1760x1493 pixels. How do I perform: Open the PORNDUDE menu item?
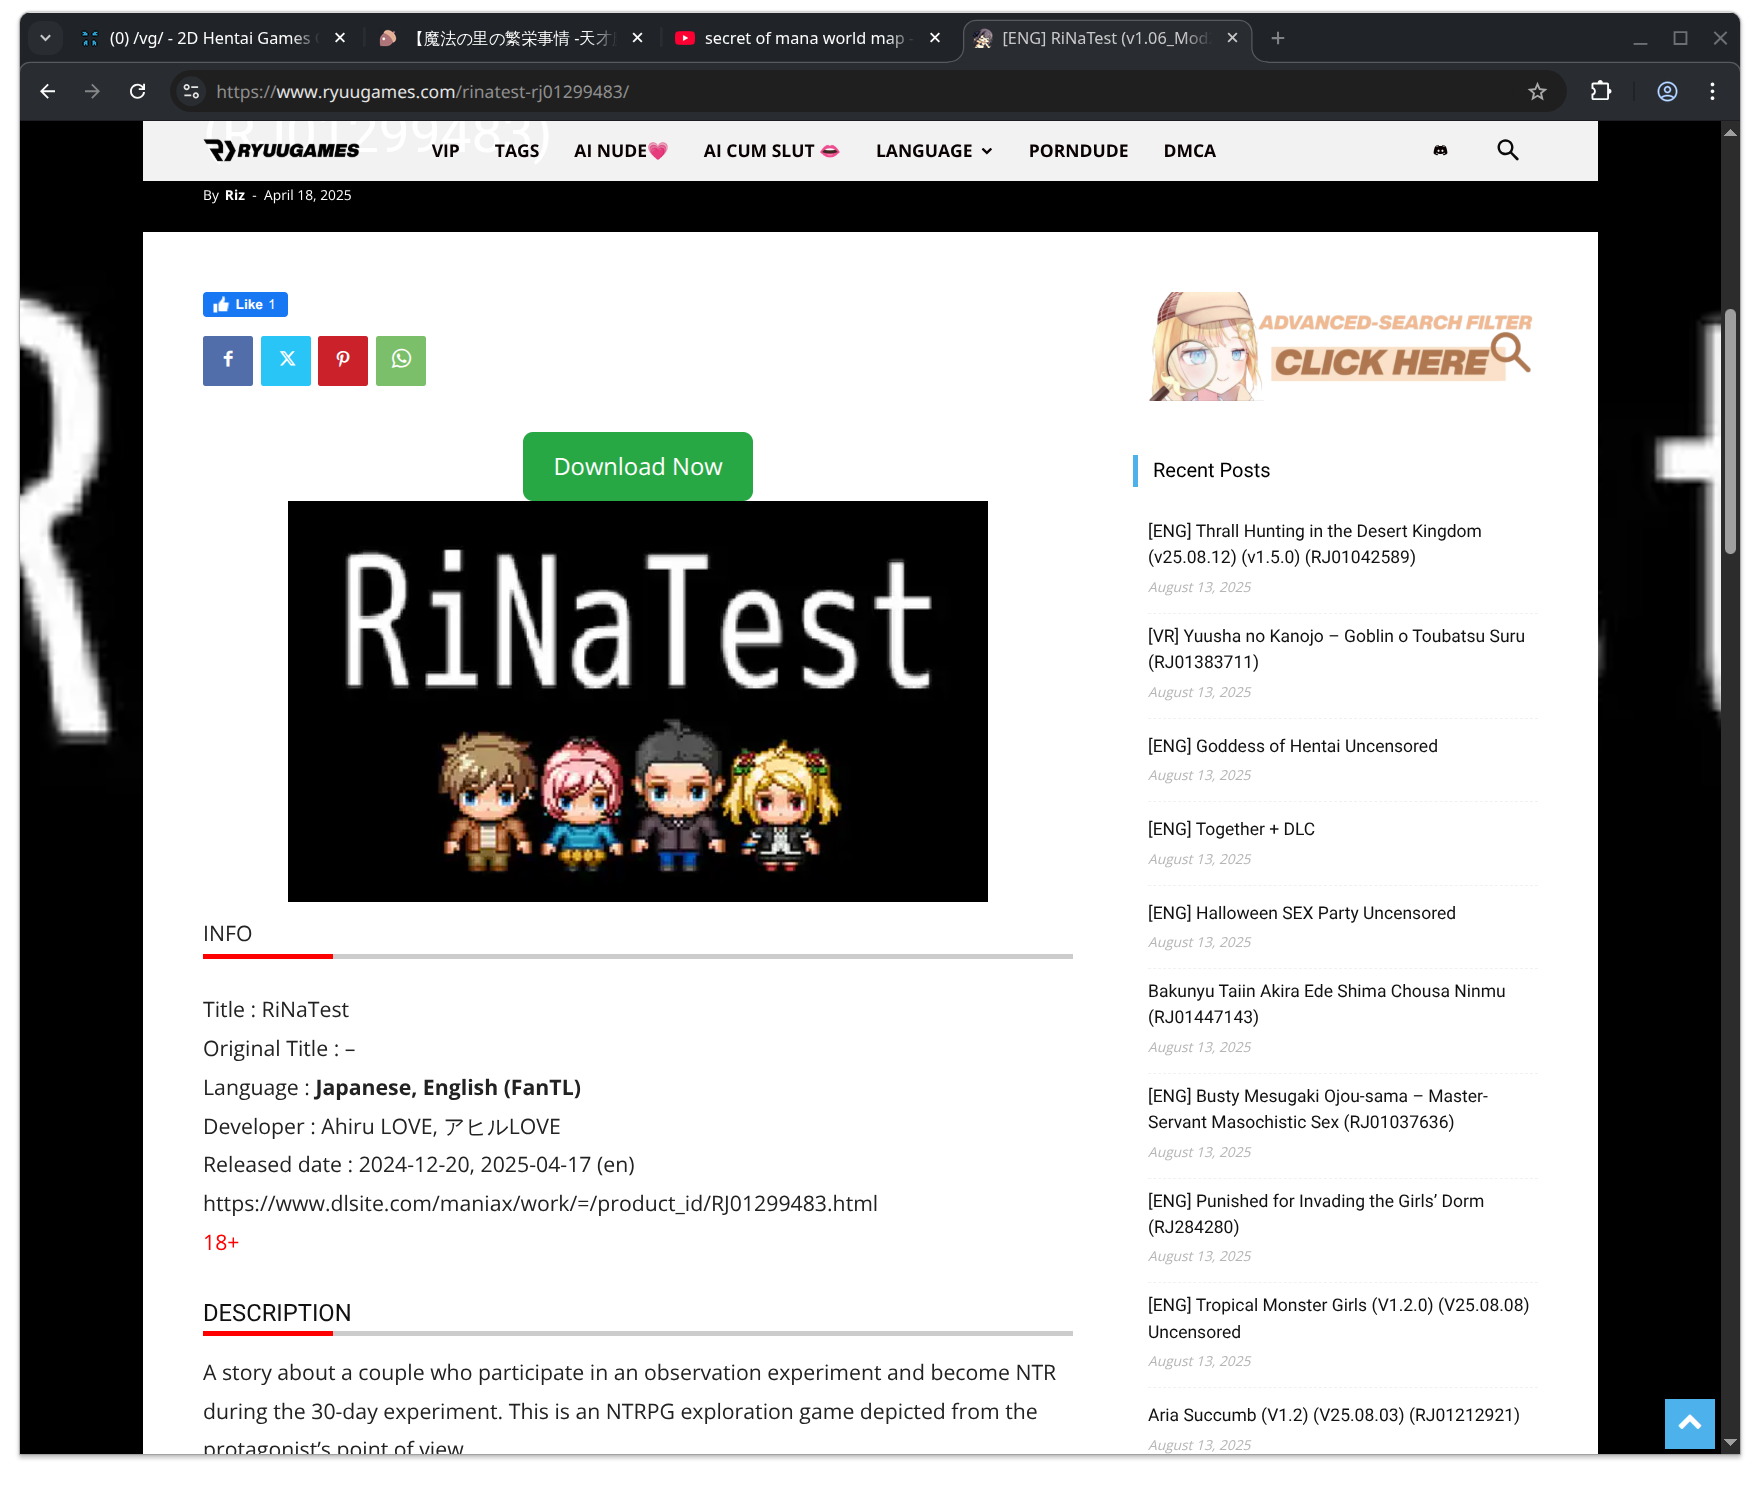point(1078,151)
